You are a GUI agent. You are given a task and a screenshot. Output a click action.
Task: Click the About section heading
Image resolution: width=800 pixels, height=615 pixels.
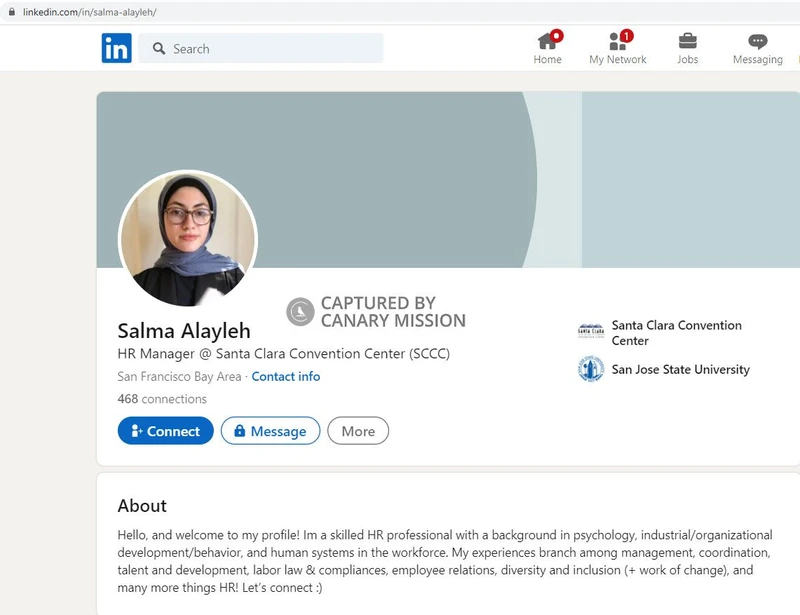[142, 506]
